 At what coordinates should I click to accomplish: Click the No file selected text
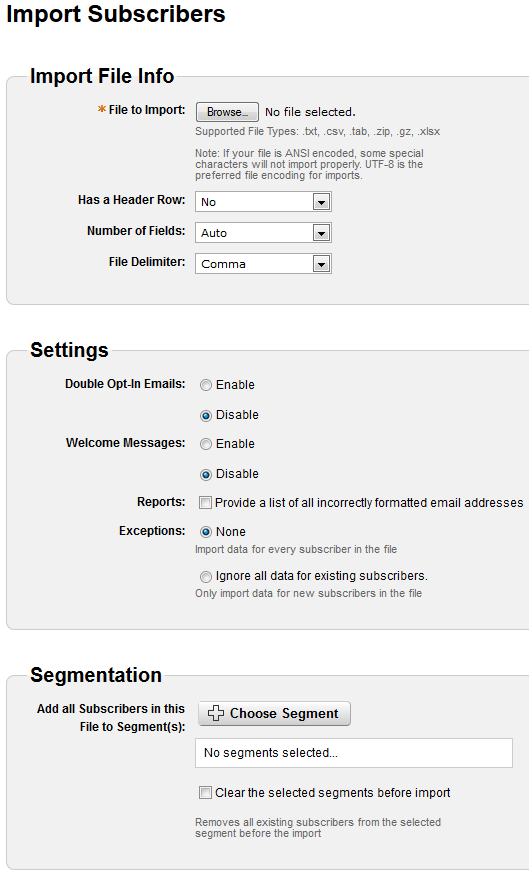pyautogui.click(x=310, y=112)
